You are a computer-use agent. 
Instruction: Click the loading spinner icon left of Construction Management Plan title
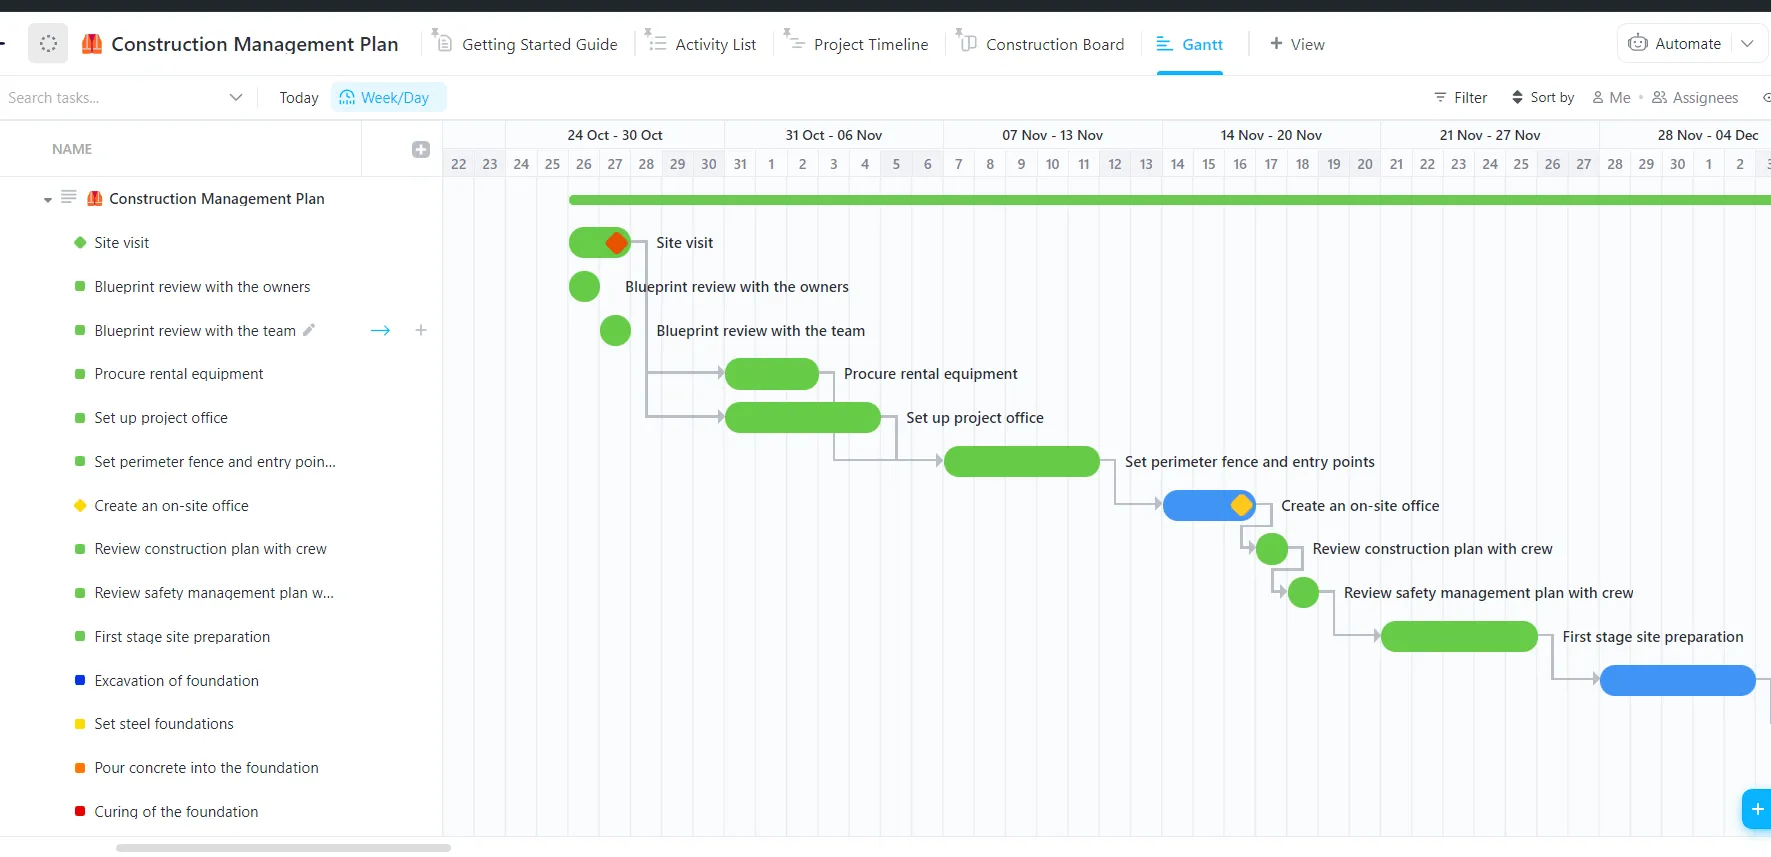tap(48, 43)
